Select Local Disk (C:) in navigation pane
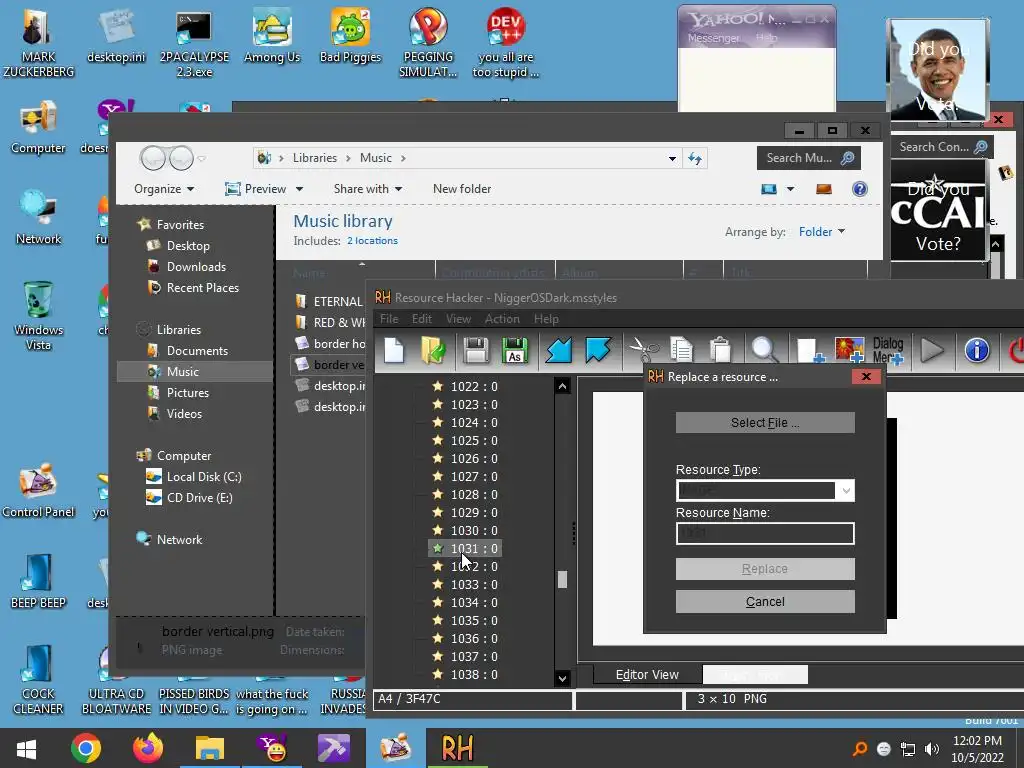Screen dimensions: 1024x768 204,477
